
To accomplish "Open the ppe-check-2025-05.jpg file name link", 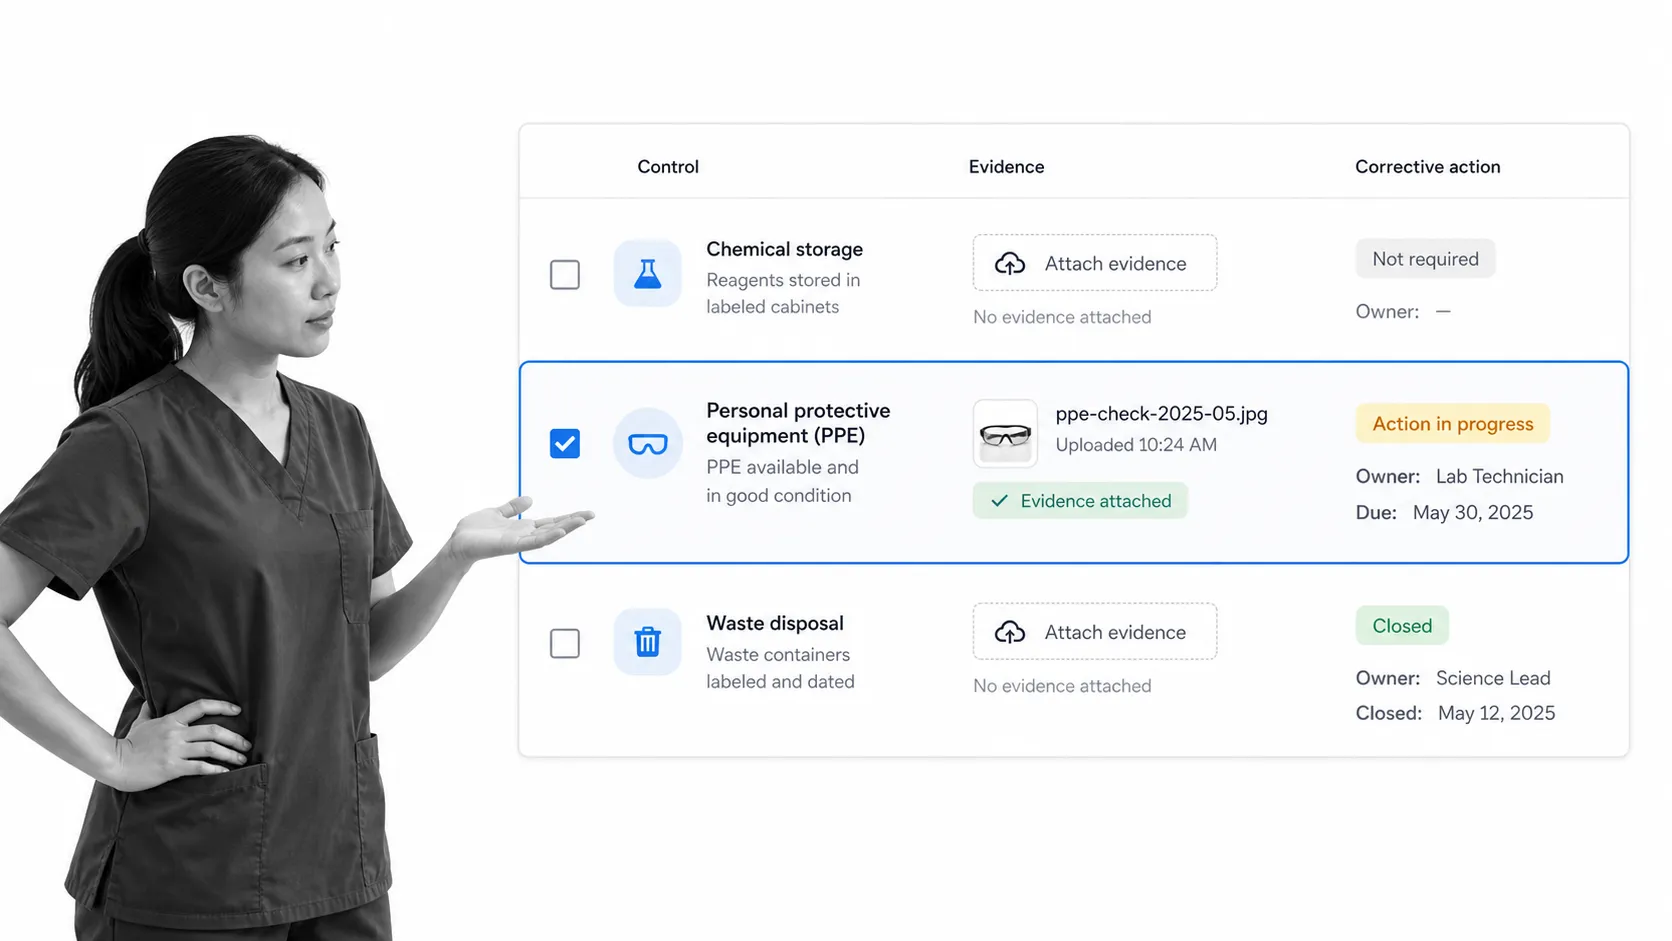I will [1161, 414].
